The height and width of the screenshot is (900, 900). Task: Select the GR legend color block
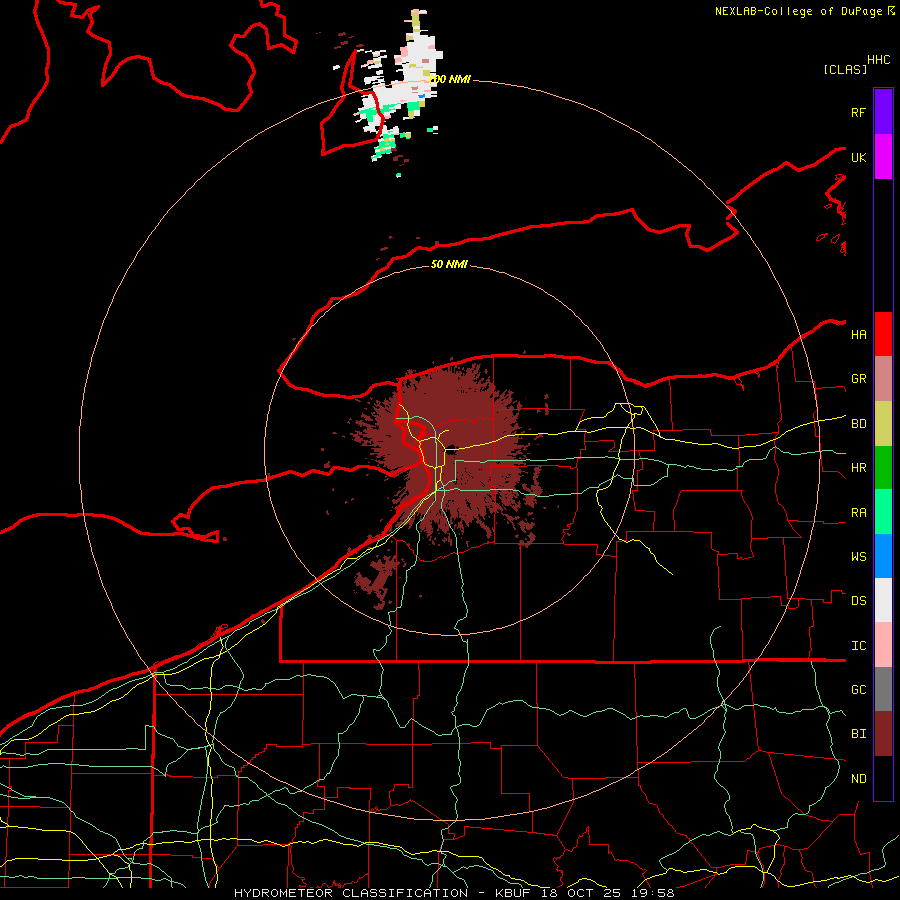[x=883, y=378]
